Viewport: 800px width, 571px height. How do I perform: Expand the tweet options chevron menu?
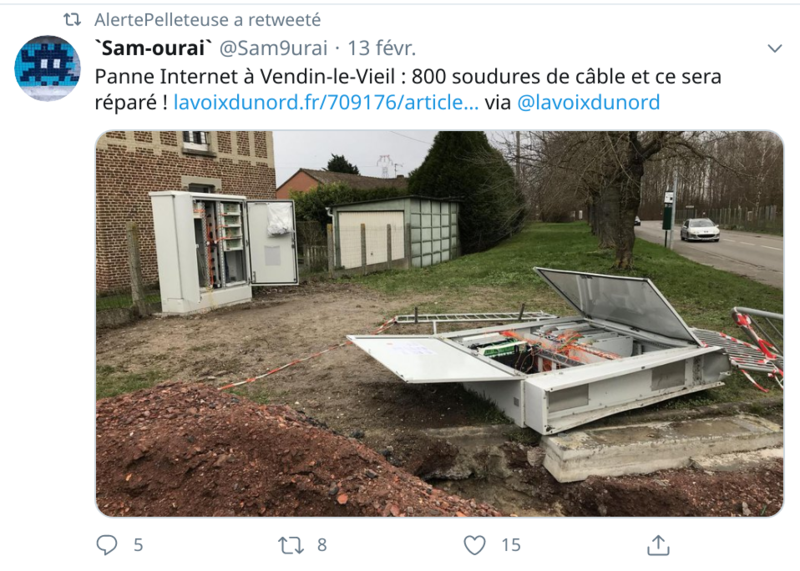(x=774, y=48)
